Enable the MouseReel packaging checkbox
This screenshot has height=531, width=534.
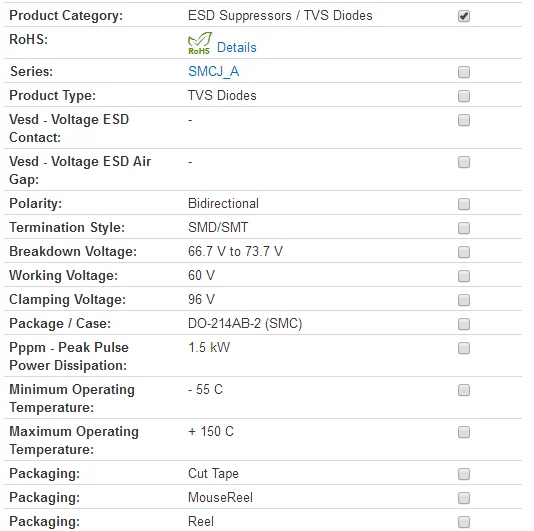[464, 498]
